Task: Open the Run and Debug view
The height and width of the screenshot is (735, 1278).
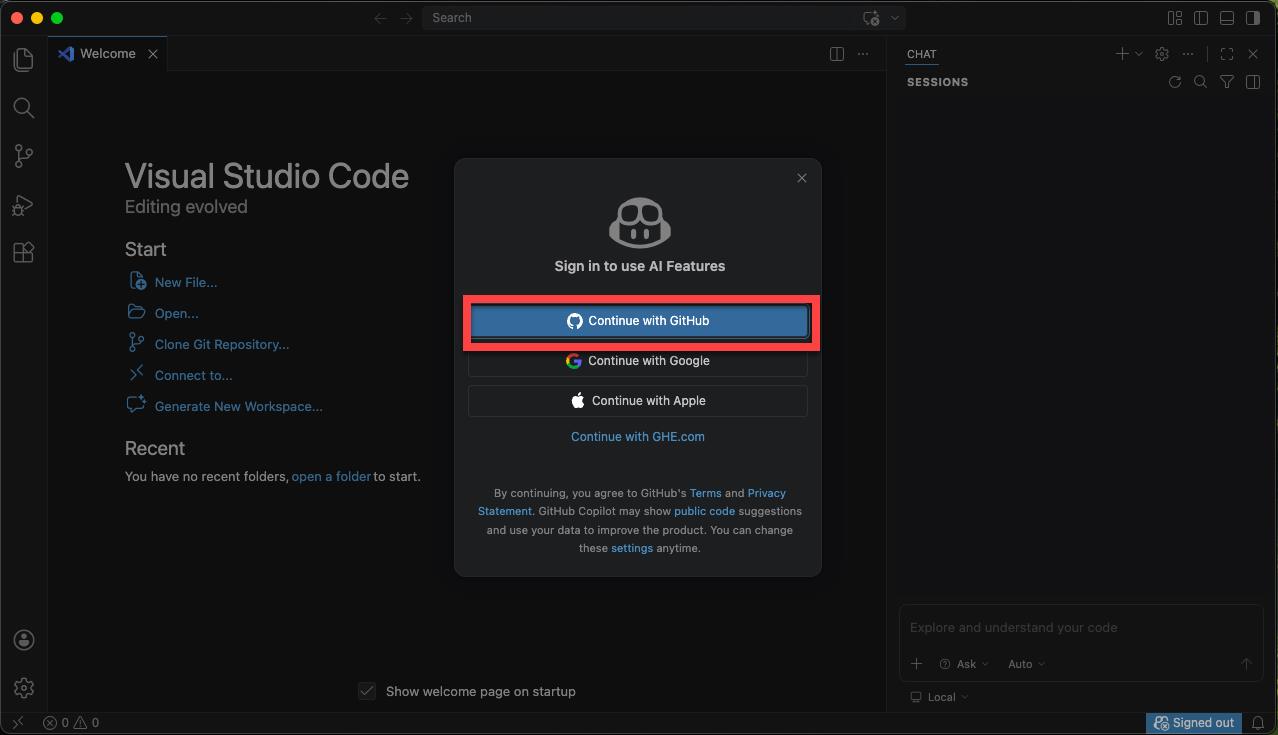Action: coord(24,205)
